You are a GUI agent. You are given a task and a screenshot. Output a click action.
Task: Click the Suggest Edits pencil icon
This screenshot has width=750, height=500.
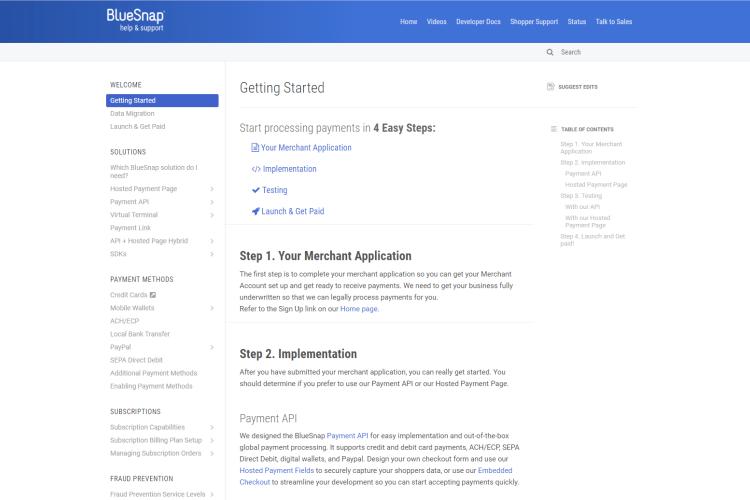[551, 87]
